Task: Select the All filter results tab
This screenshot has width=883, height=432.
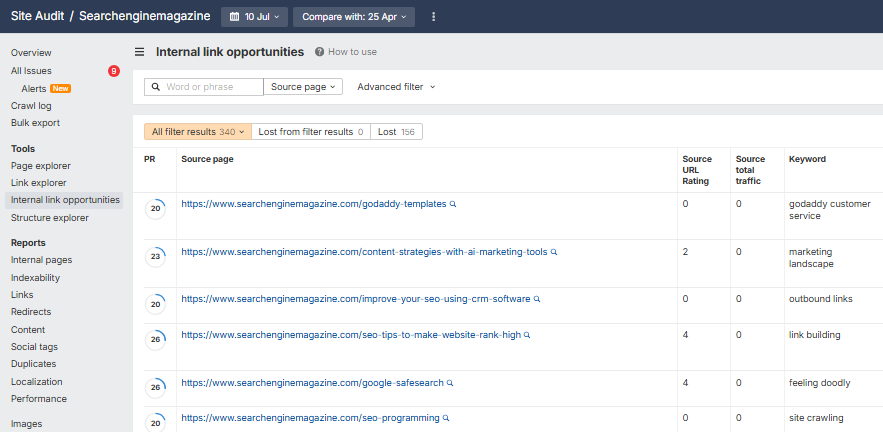Action: (197, 132)
